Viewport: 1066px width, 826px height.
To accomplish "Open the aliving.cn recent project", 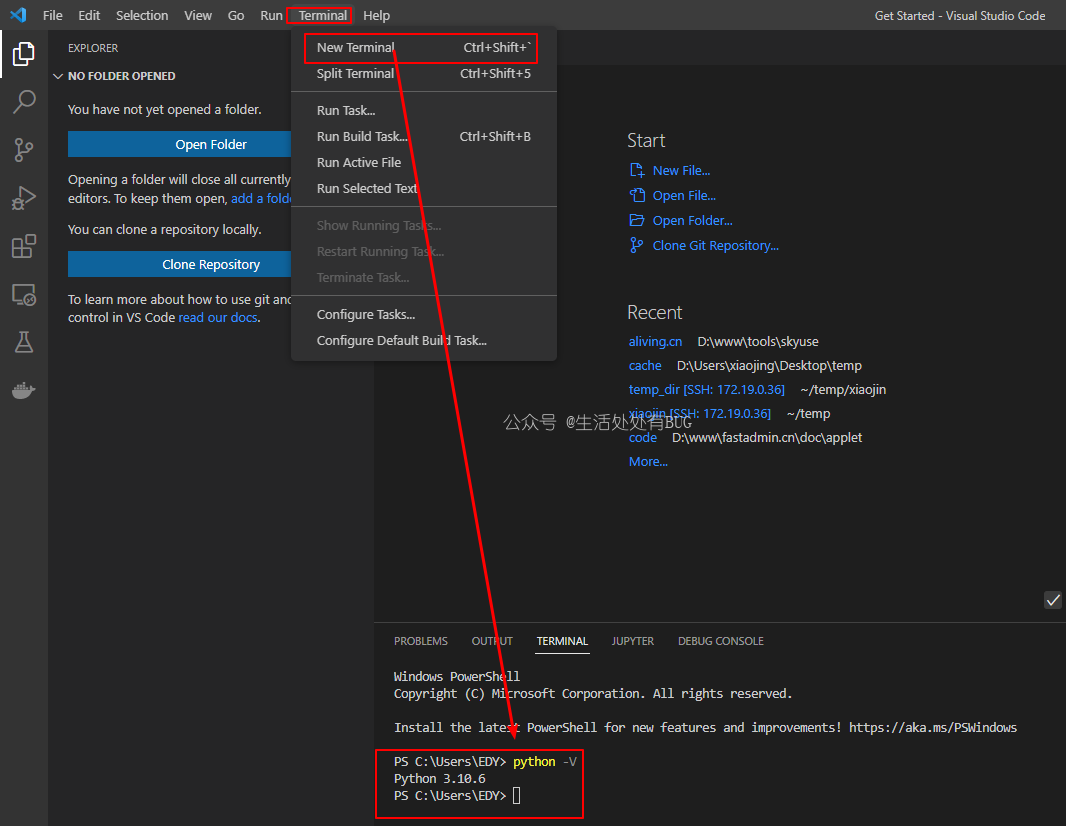I will click(655, 342).
